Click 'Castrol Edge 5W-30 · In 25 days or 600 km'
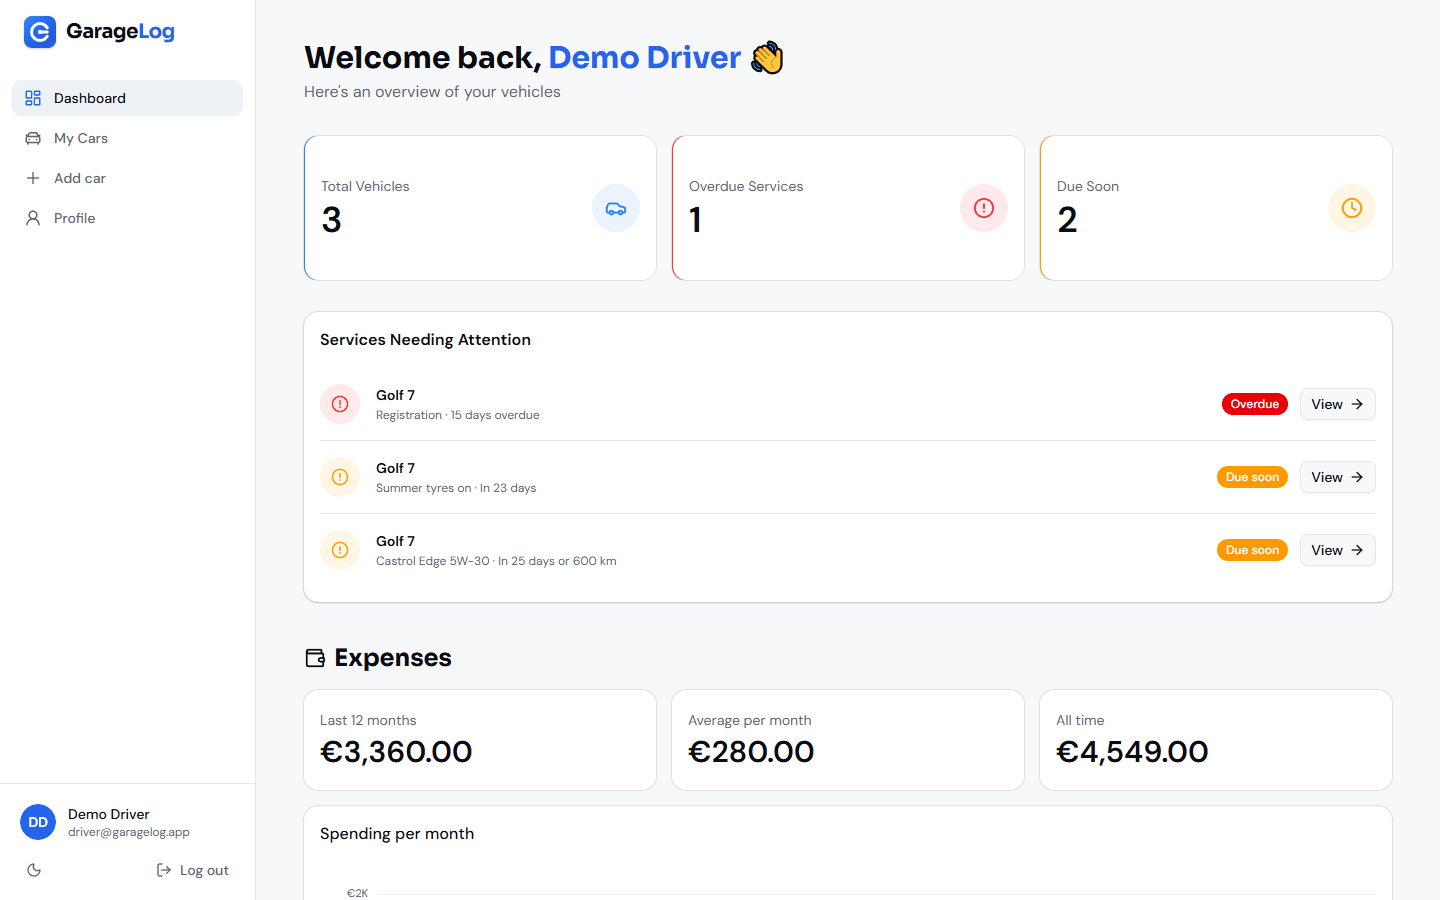 pyautogui.click(x=496, y=561)
